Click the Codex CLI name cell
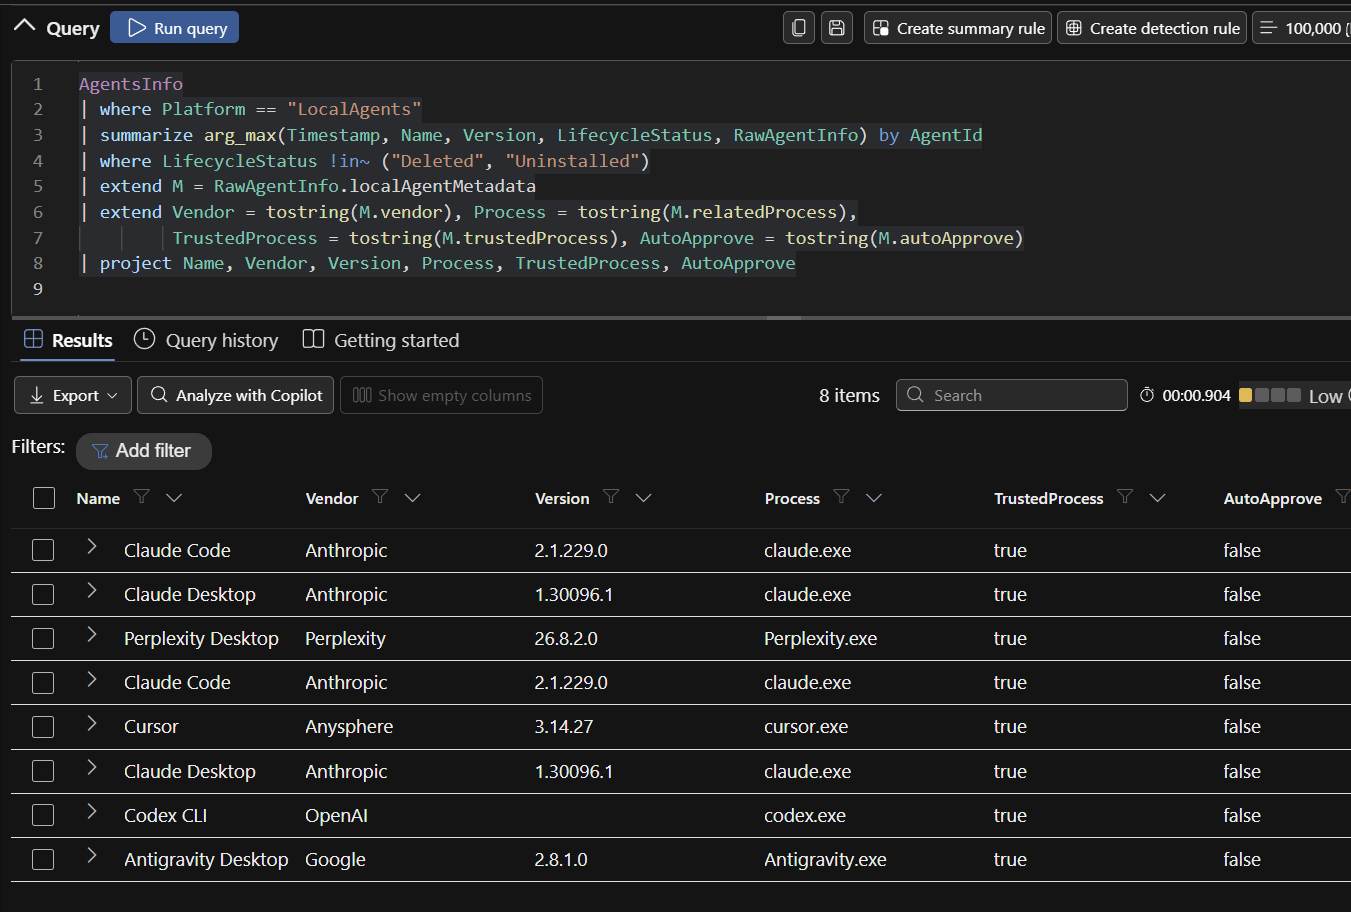This screenshot has width=1351, height=912. (165, 815)
